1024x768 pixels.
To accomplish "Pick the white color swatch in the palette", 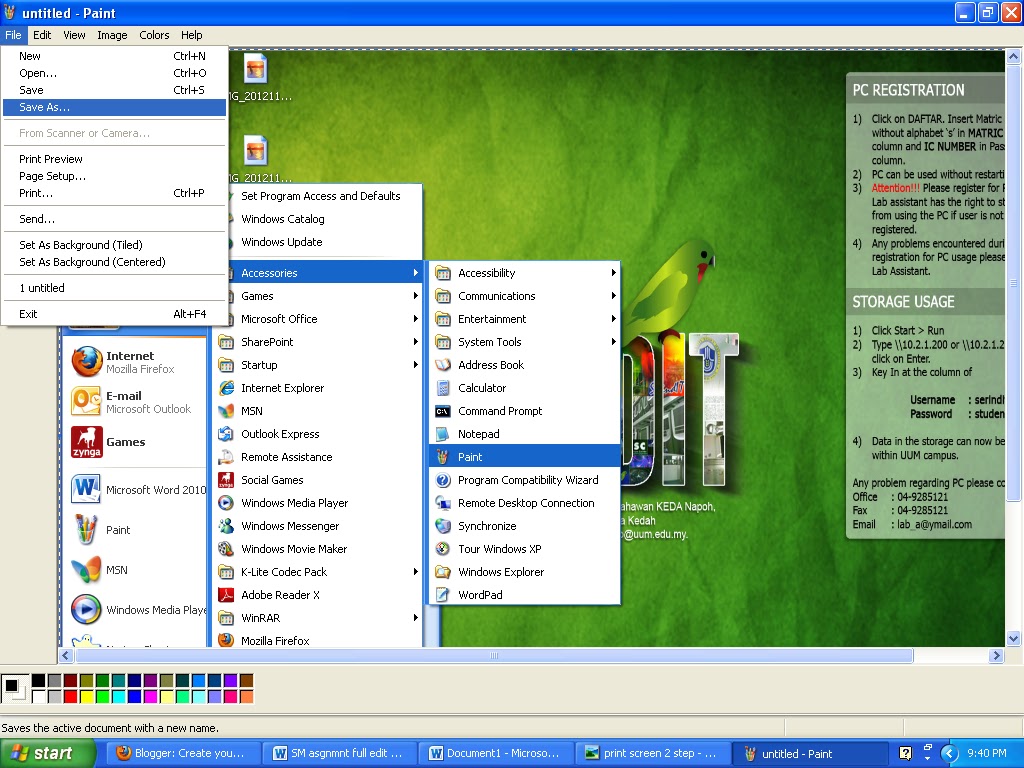I will (39, 697).
